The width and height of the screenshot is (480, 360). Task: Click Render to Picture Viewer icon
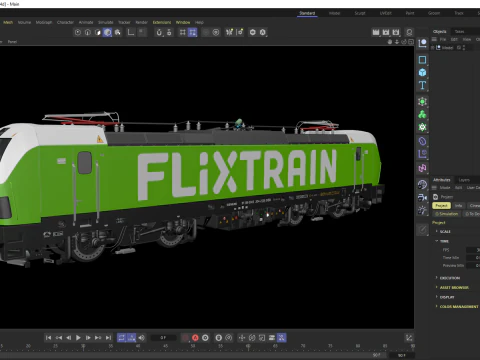pyautogui.click(x=386, y=32)
